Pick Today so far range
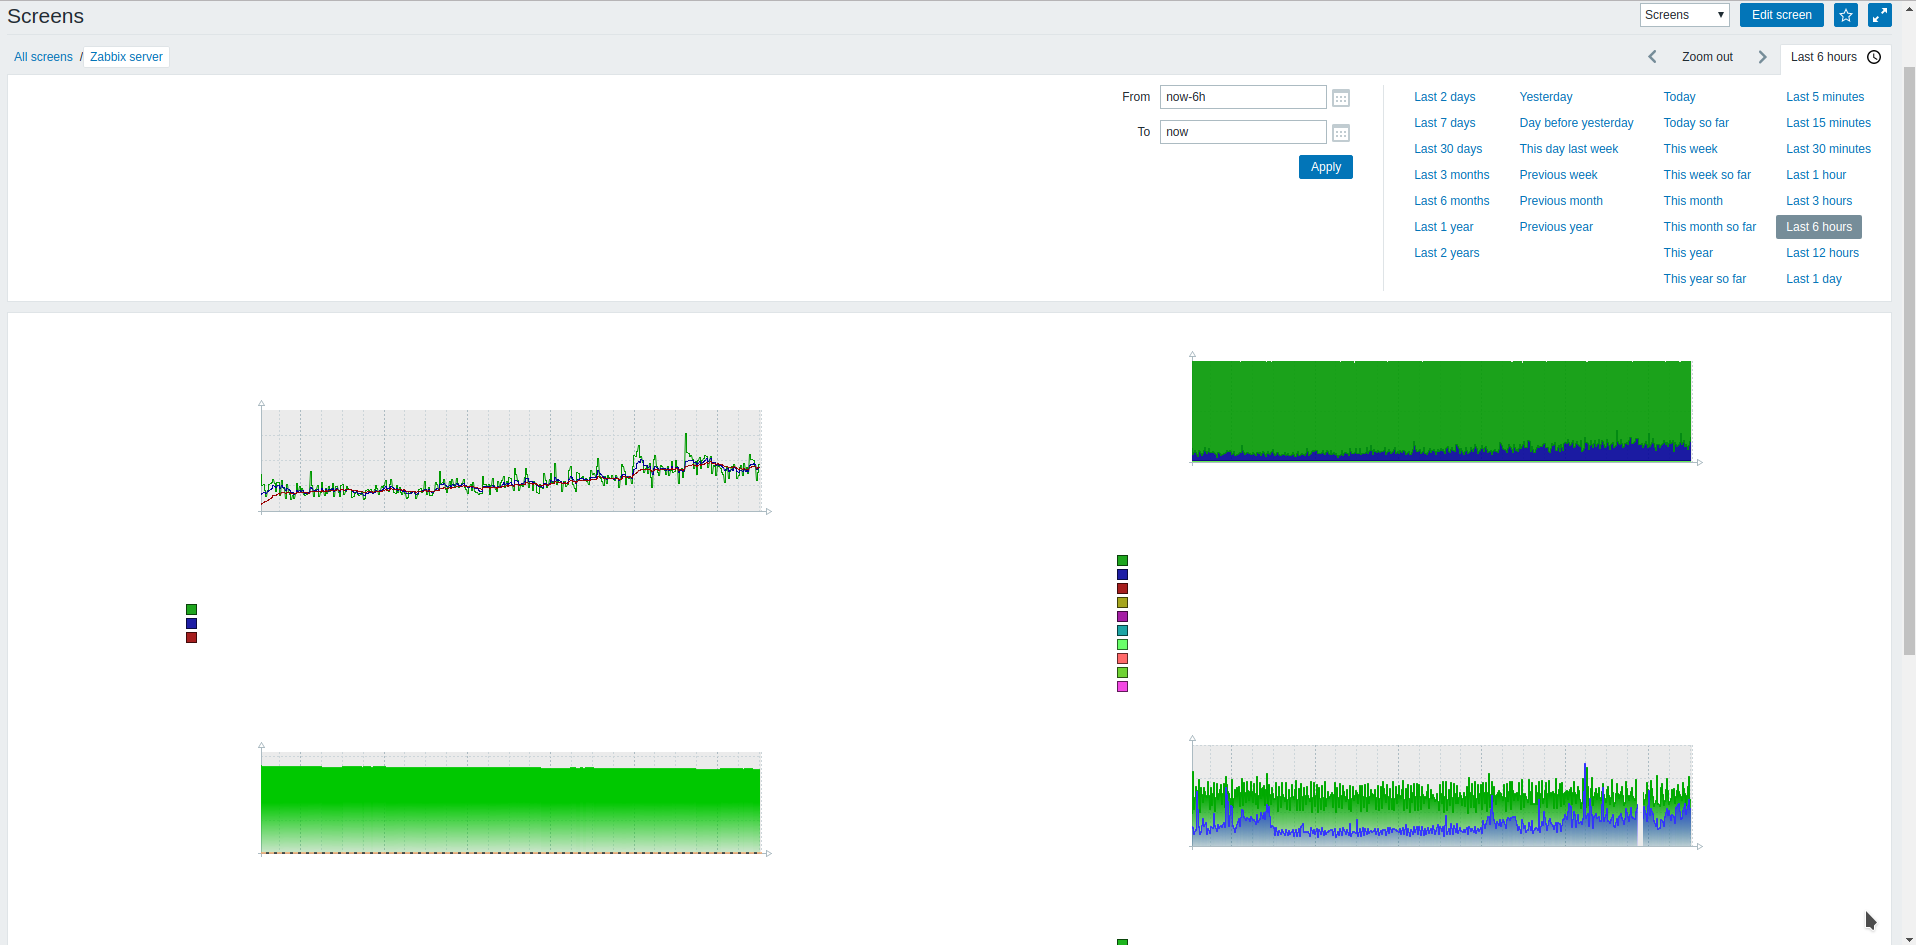 1696,123
